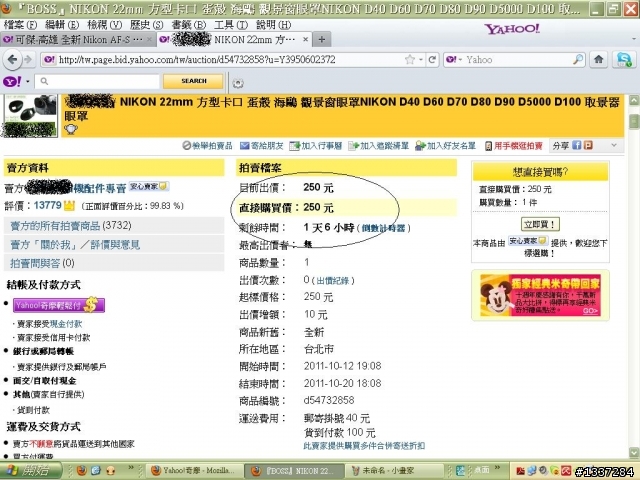Click the scrollbar down arrow

pos(633,452)
